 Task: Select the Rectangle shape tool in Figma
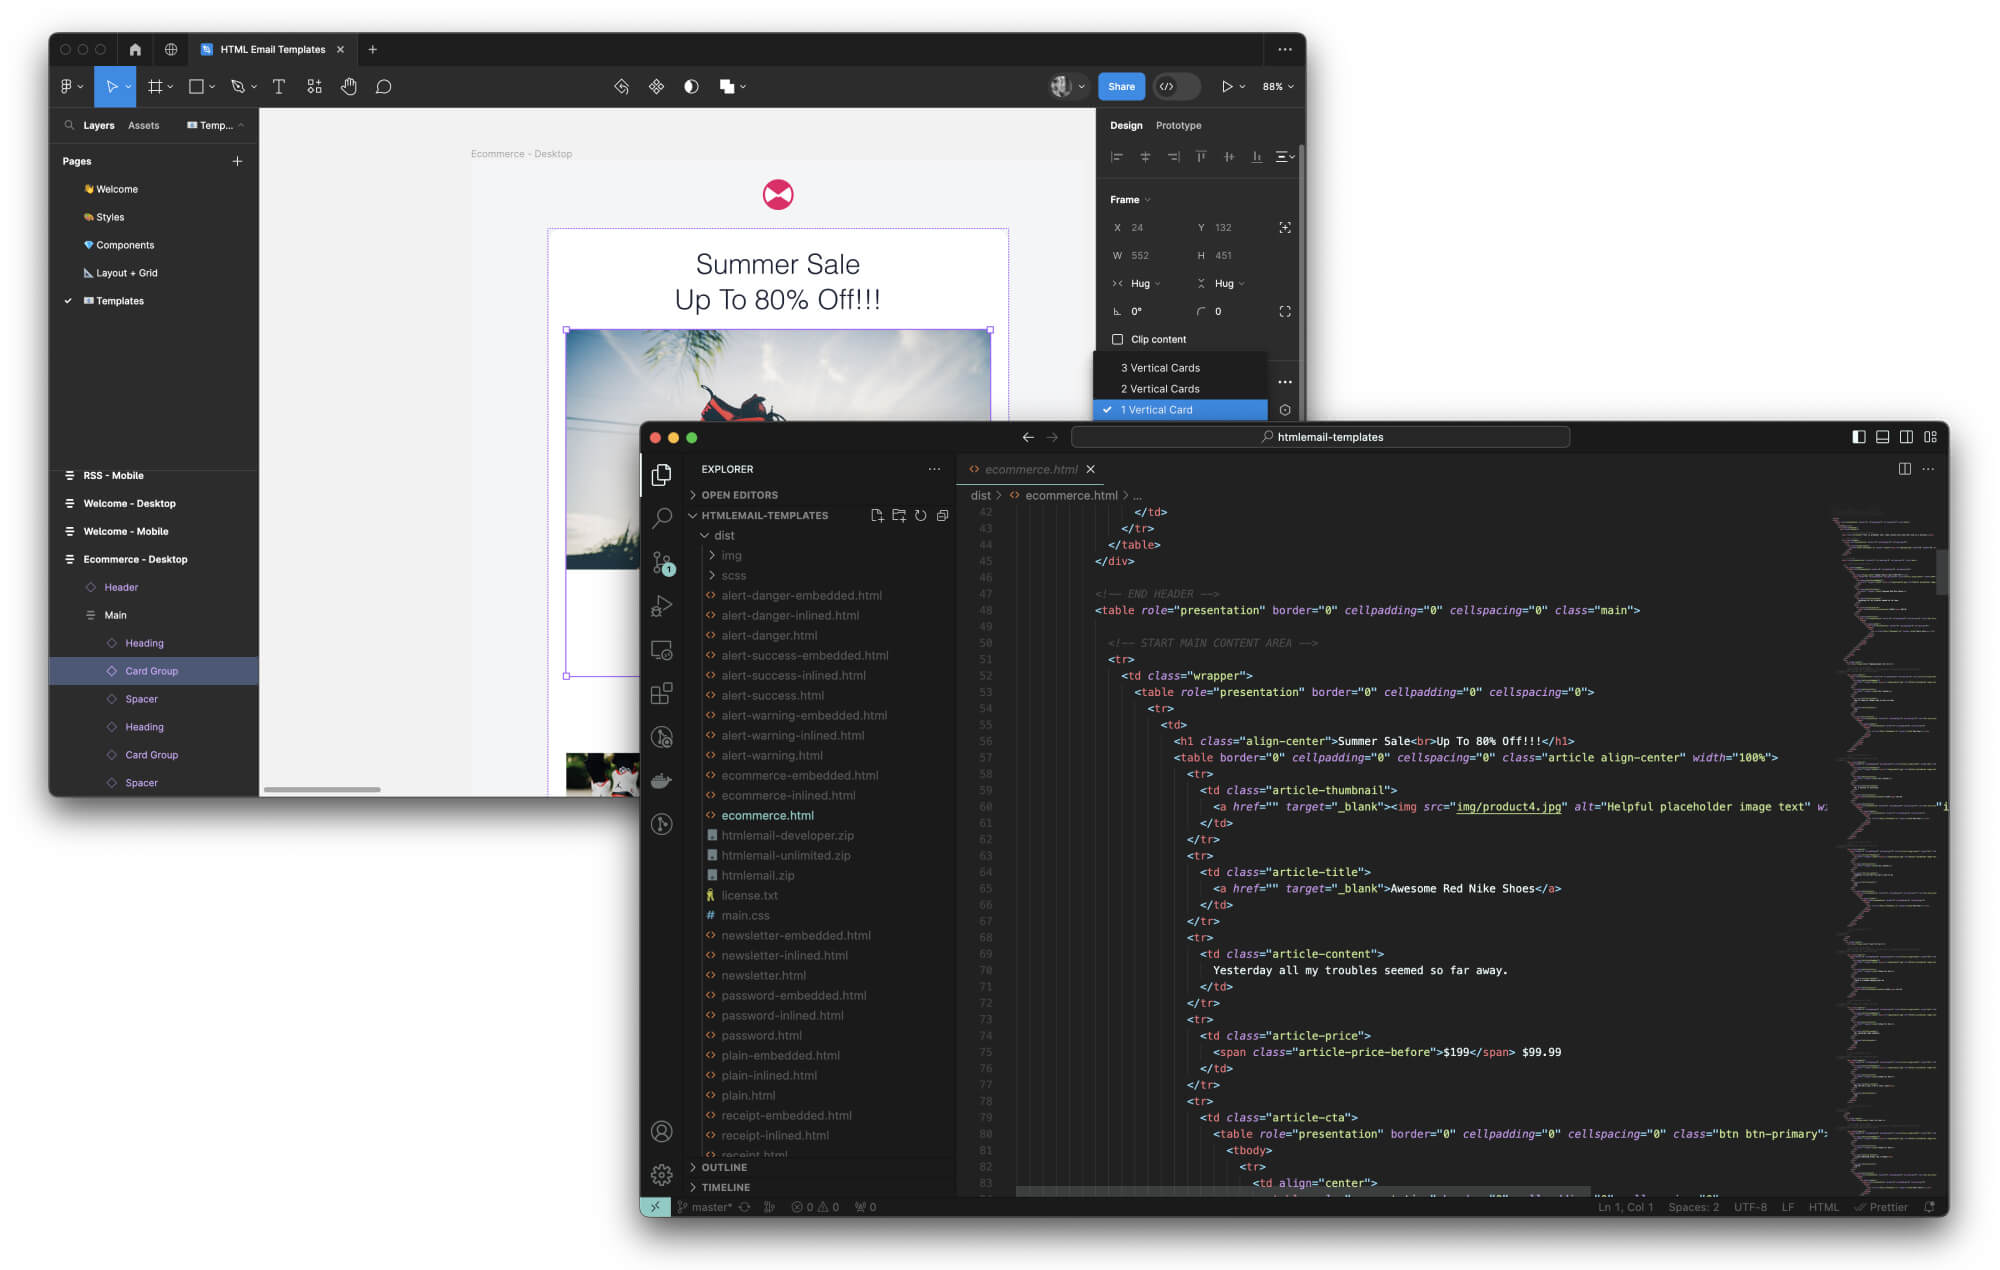coord(197,87)
